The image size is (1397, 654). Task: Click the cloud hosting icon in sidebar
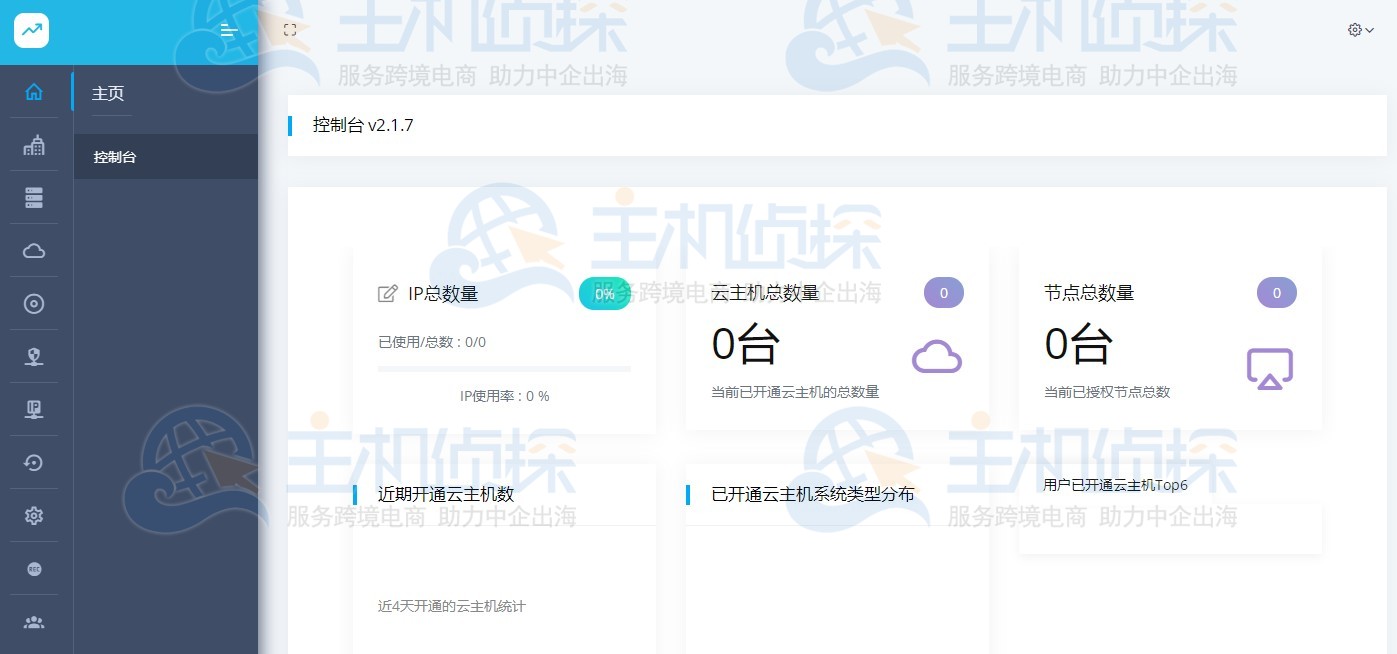tap(33, 250)
